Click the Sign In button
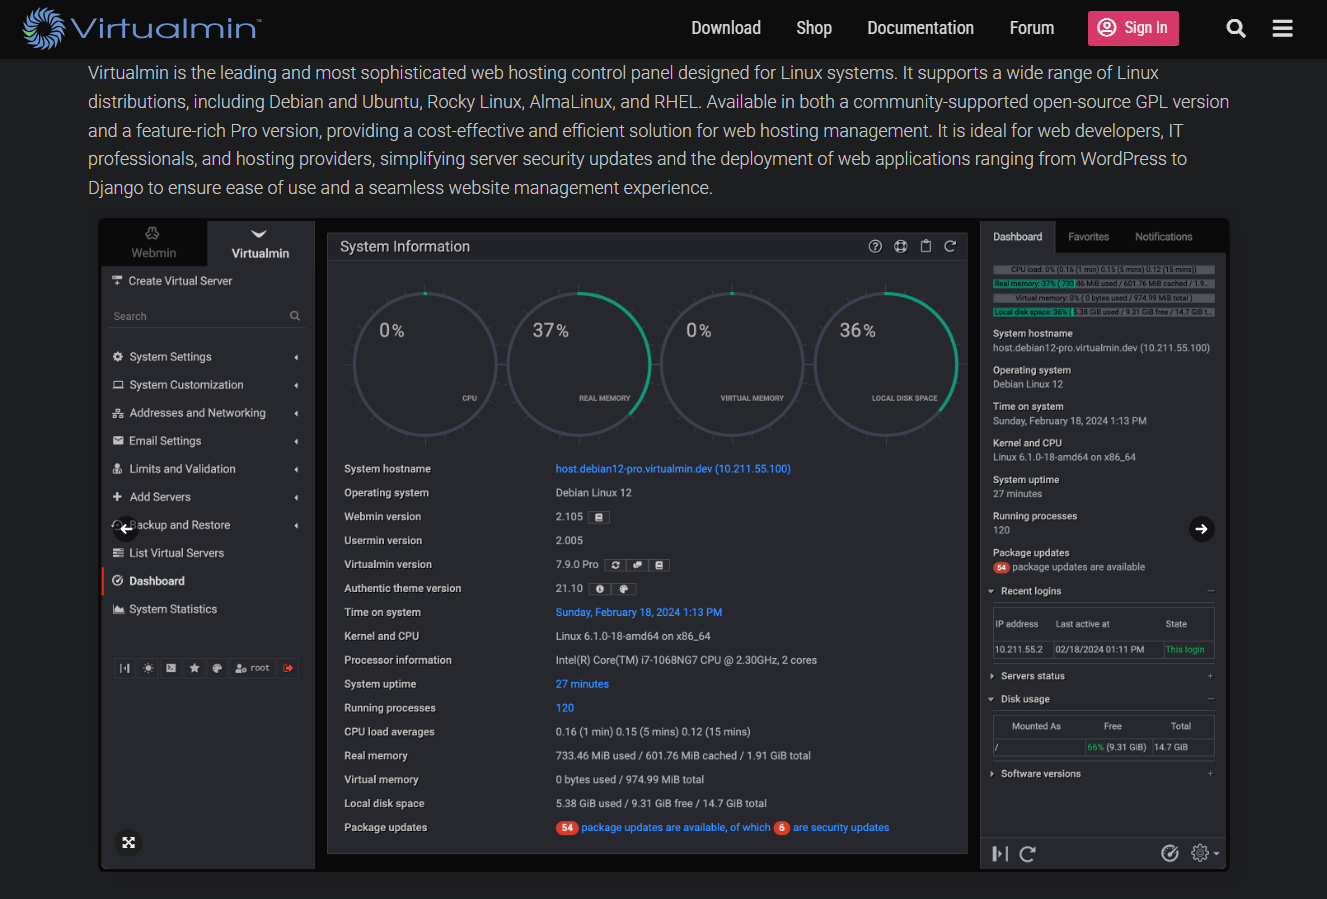 (1133, 28)
